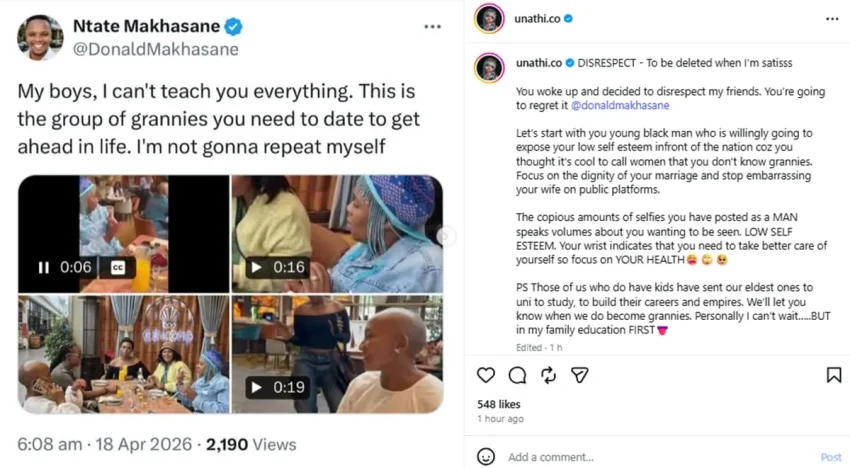The image size is (850, 468).
Task: Toggle closed captions on the first video
Action: [x=117, y=267]
